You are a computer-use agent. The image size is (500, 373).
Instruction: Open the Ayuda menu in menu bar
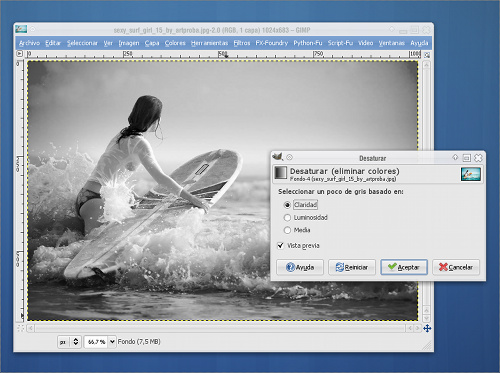(419, 43)
